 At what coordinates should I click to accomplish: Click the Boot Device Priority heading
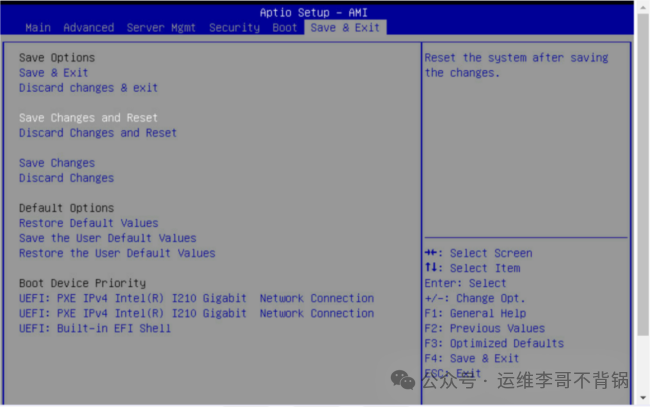[82, 283]
